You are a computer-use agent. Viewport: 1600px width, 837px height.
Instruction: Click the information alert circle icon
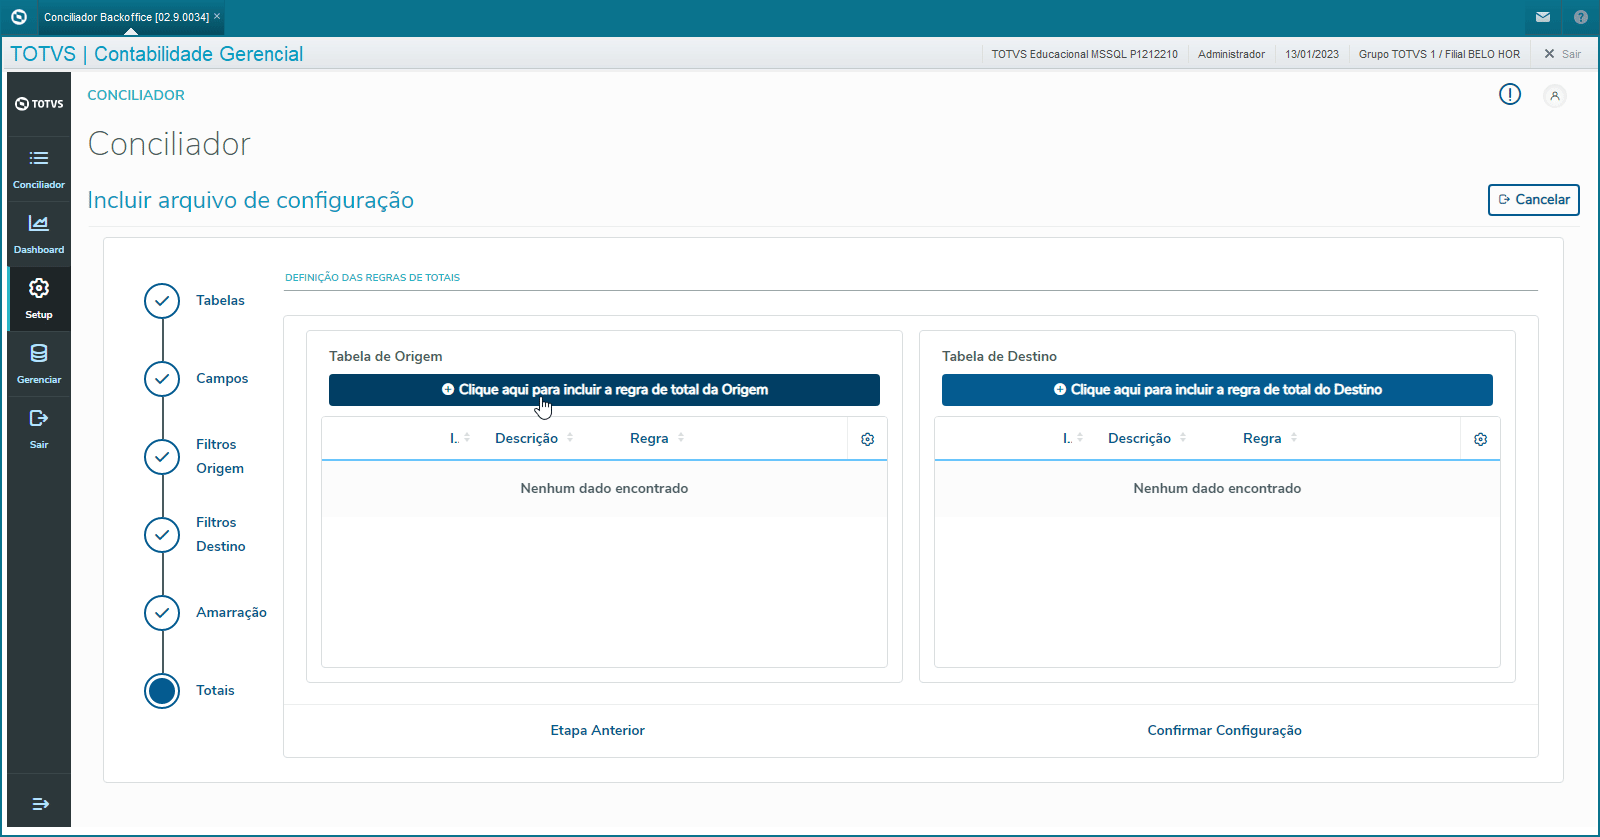[1510, 94]
